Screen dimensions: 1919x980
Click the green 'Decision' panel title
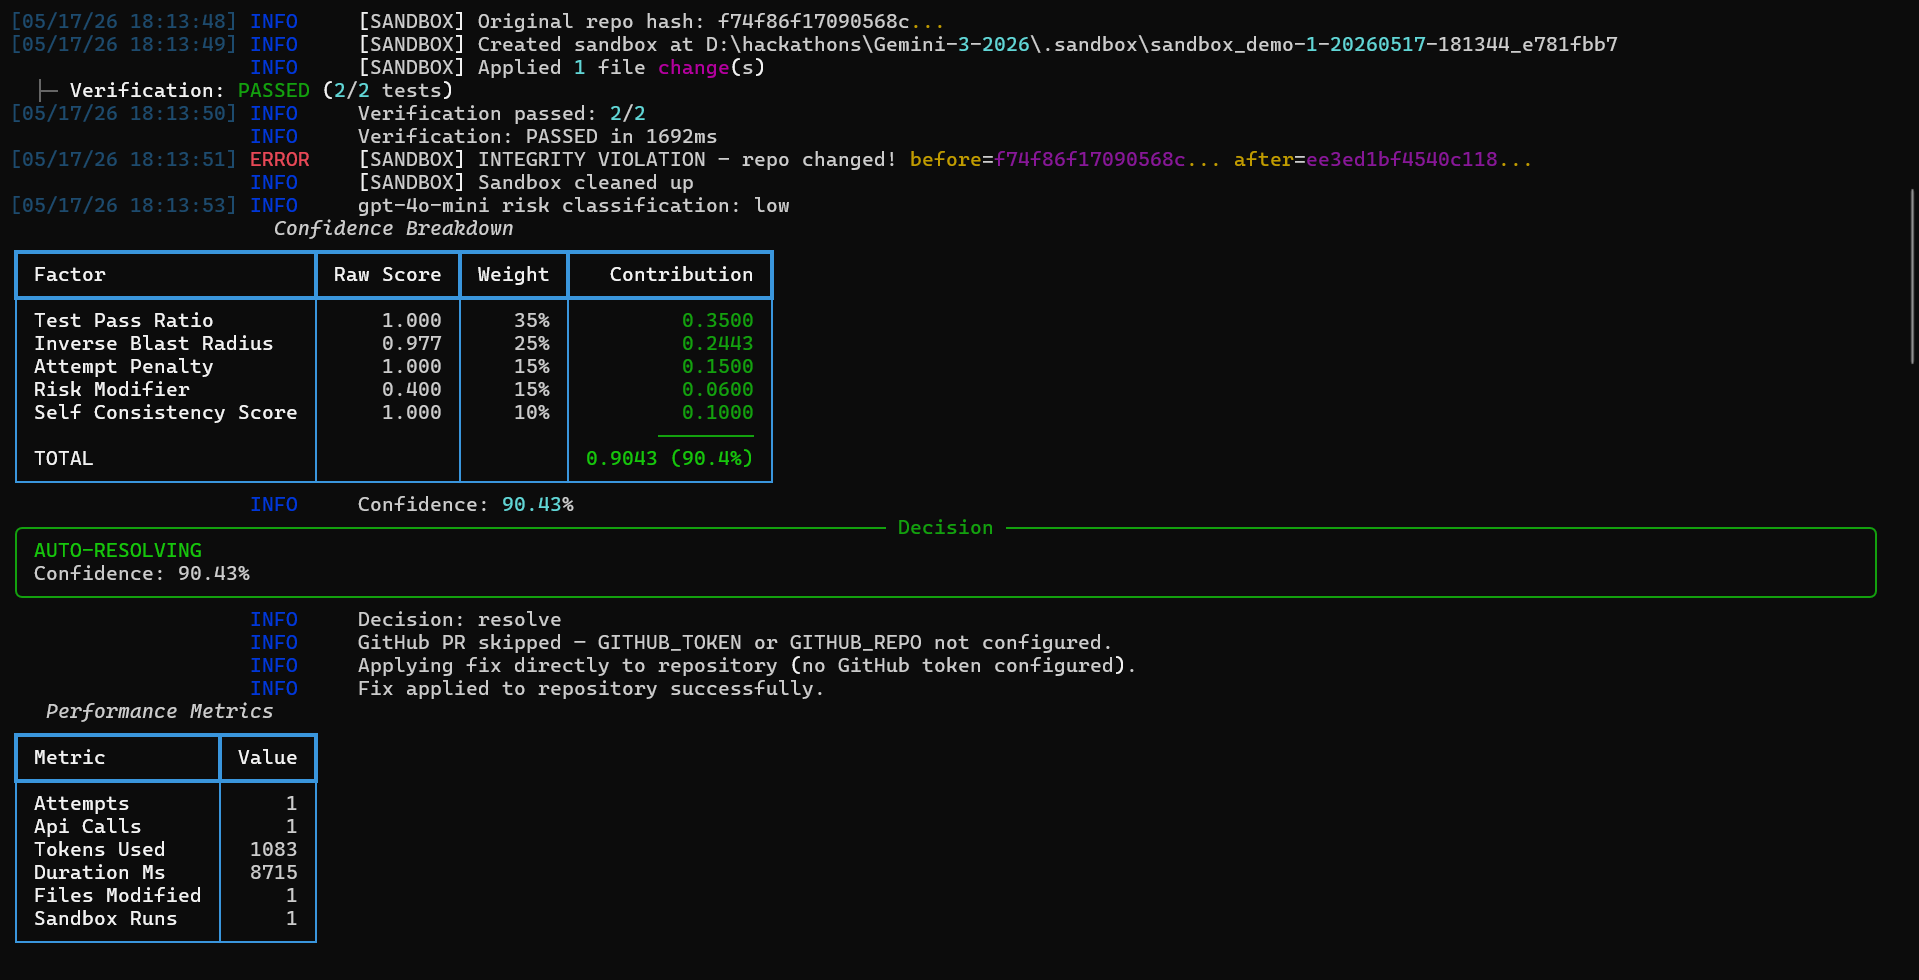click(x=945, y=528)
